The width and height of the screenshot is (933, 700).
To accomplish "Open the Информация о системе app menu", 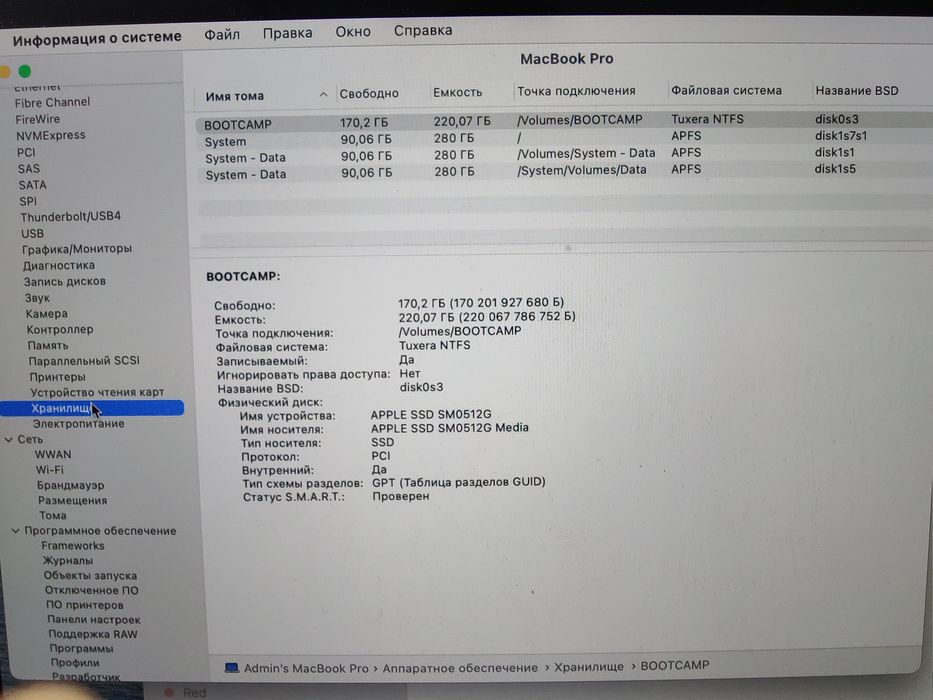I will coord(97,38).
